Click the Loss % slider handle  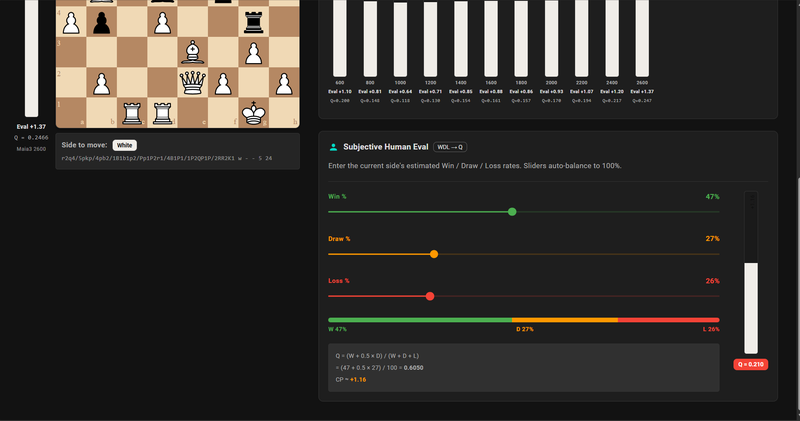click(x=430, y=296)
